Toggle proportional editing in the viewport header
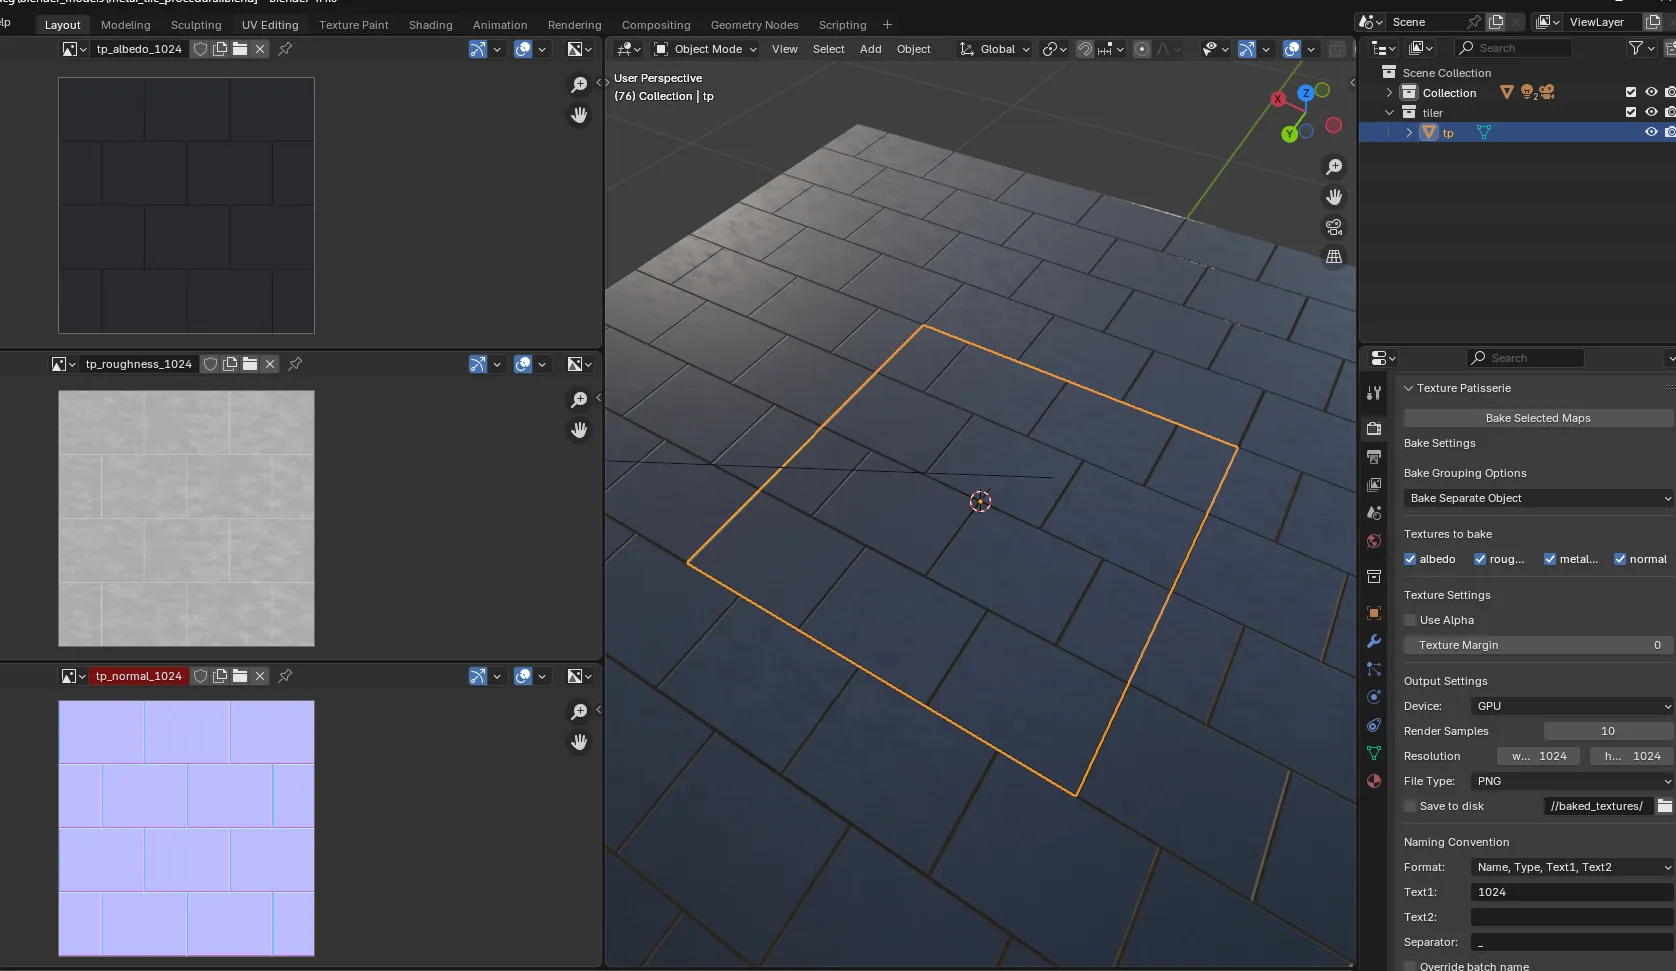The width and height of the screenshot is (1676, 971). [x=1142, y=49]
